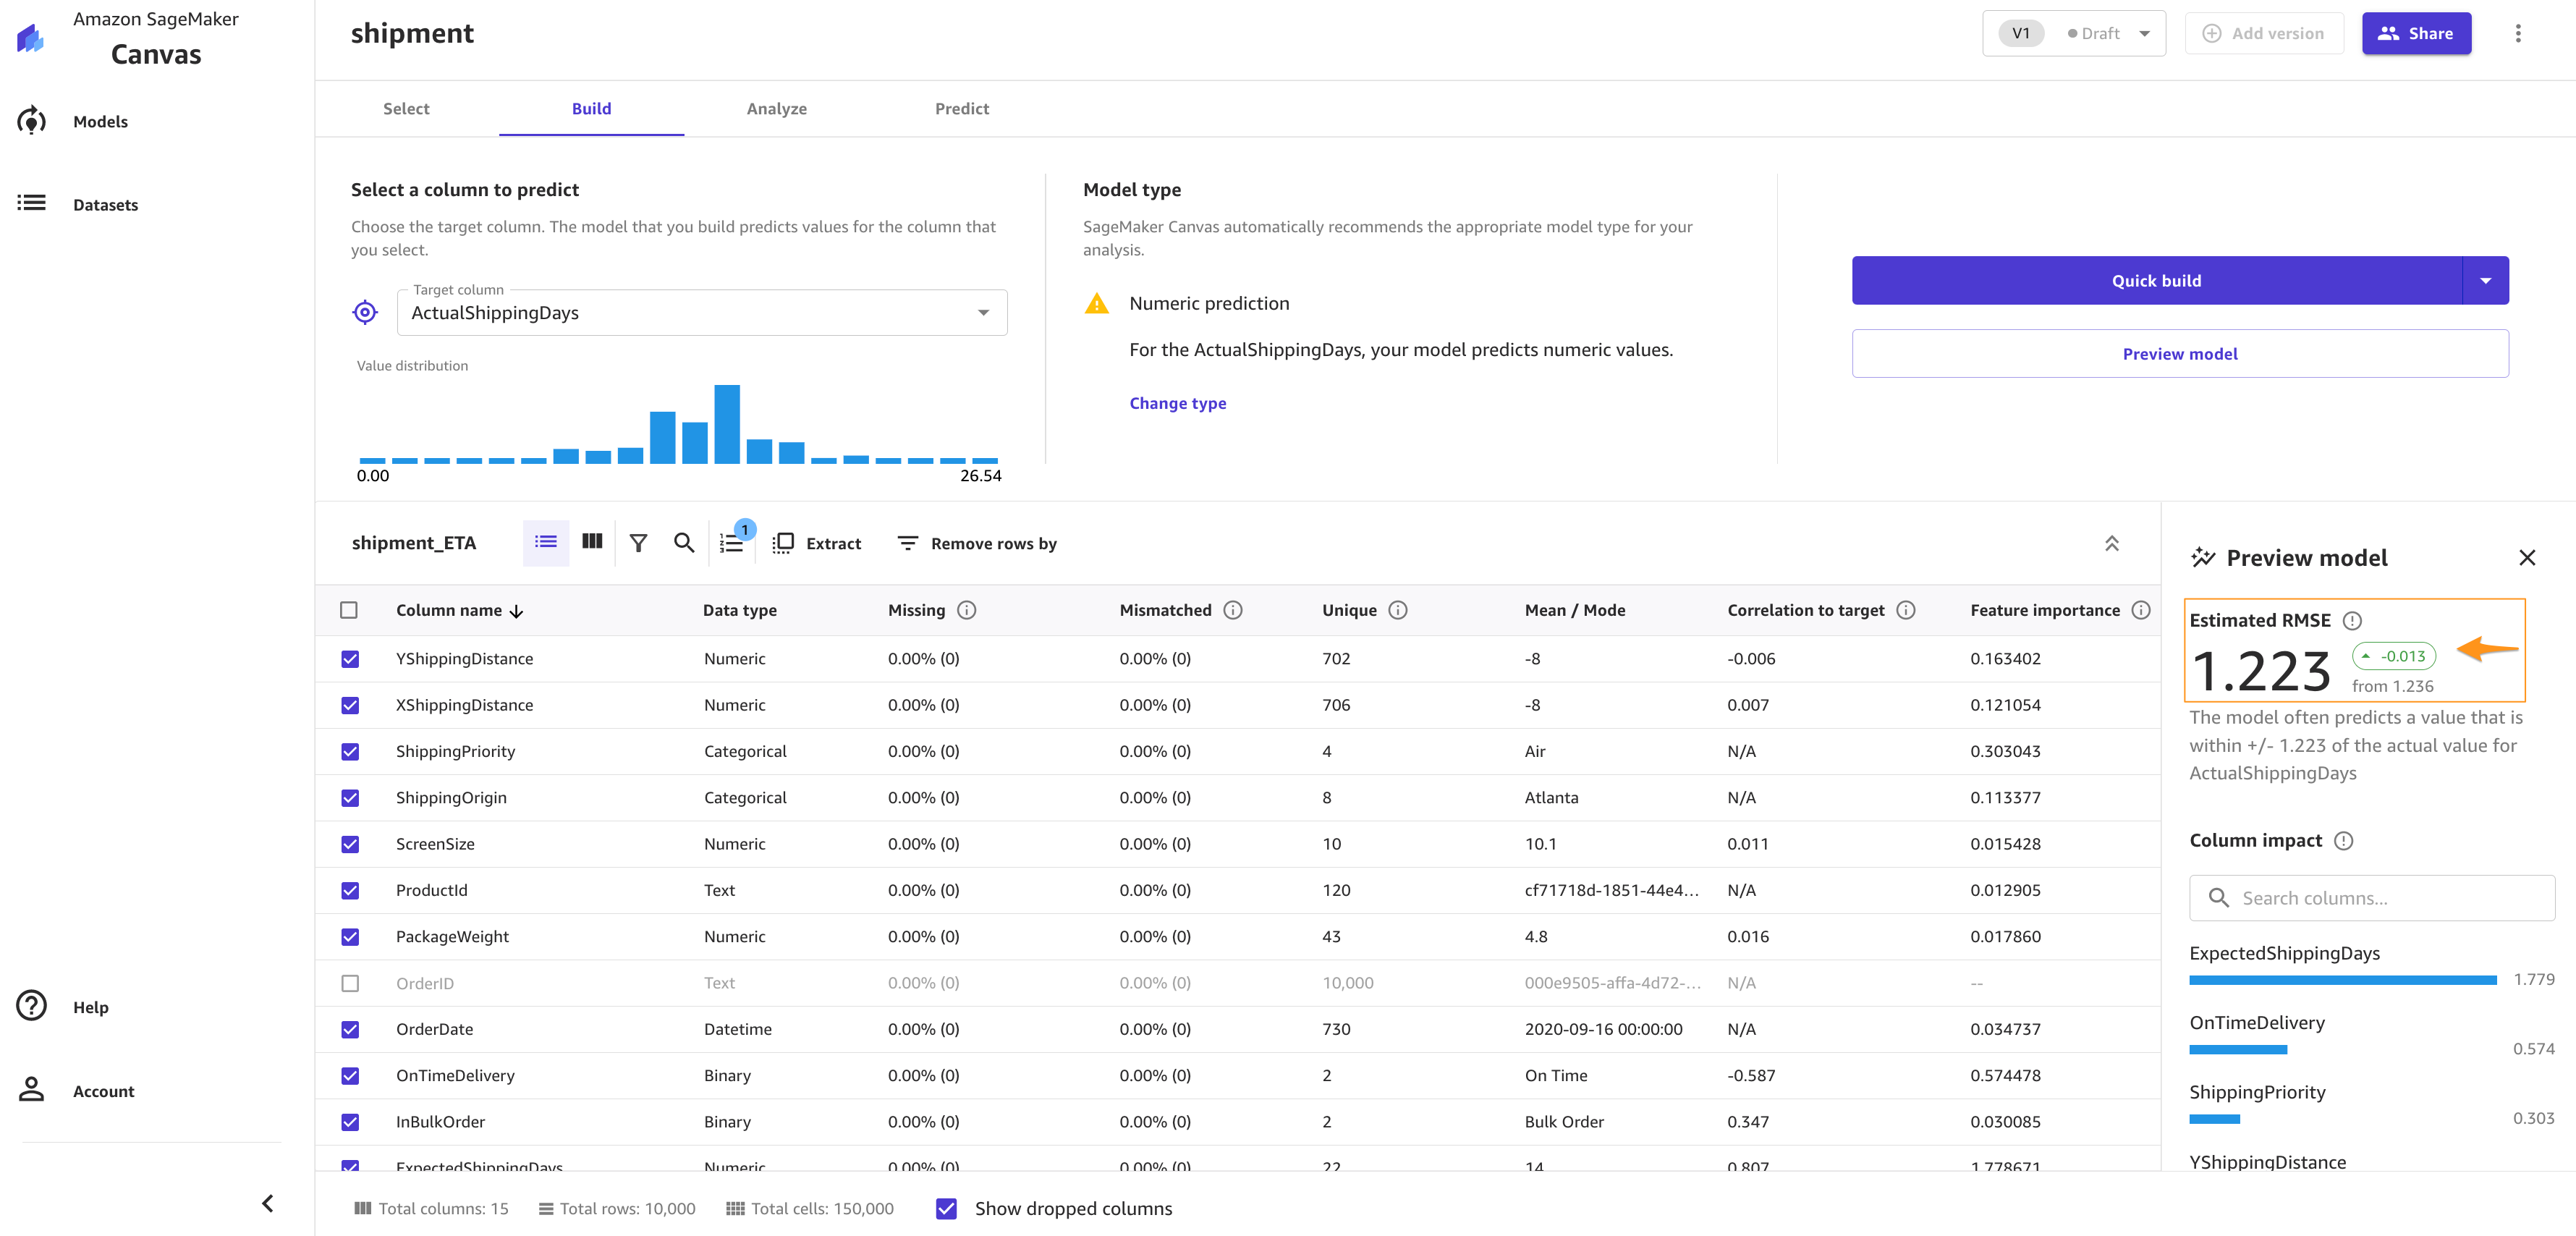
Task: Open Datasets from the sidebar
Action: click(105, 204)
